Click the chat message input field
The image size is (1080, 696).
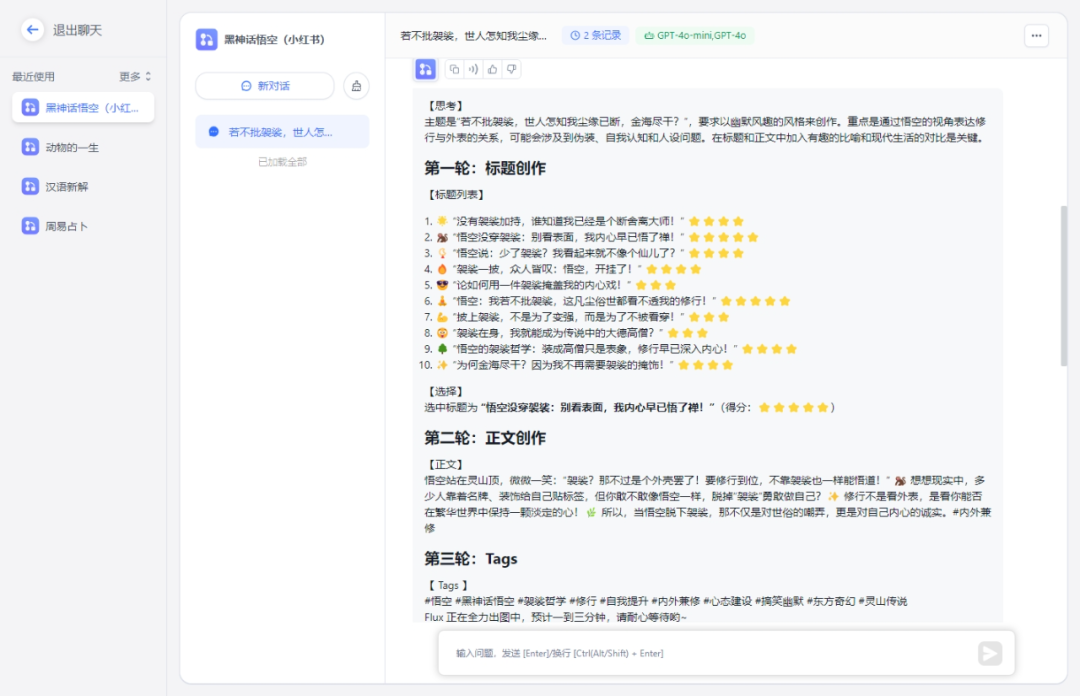point(709,653)
